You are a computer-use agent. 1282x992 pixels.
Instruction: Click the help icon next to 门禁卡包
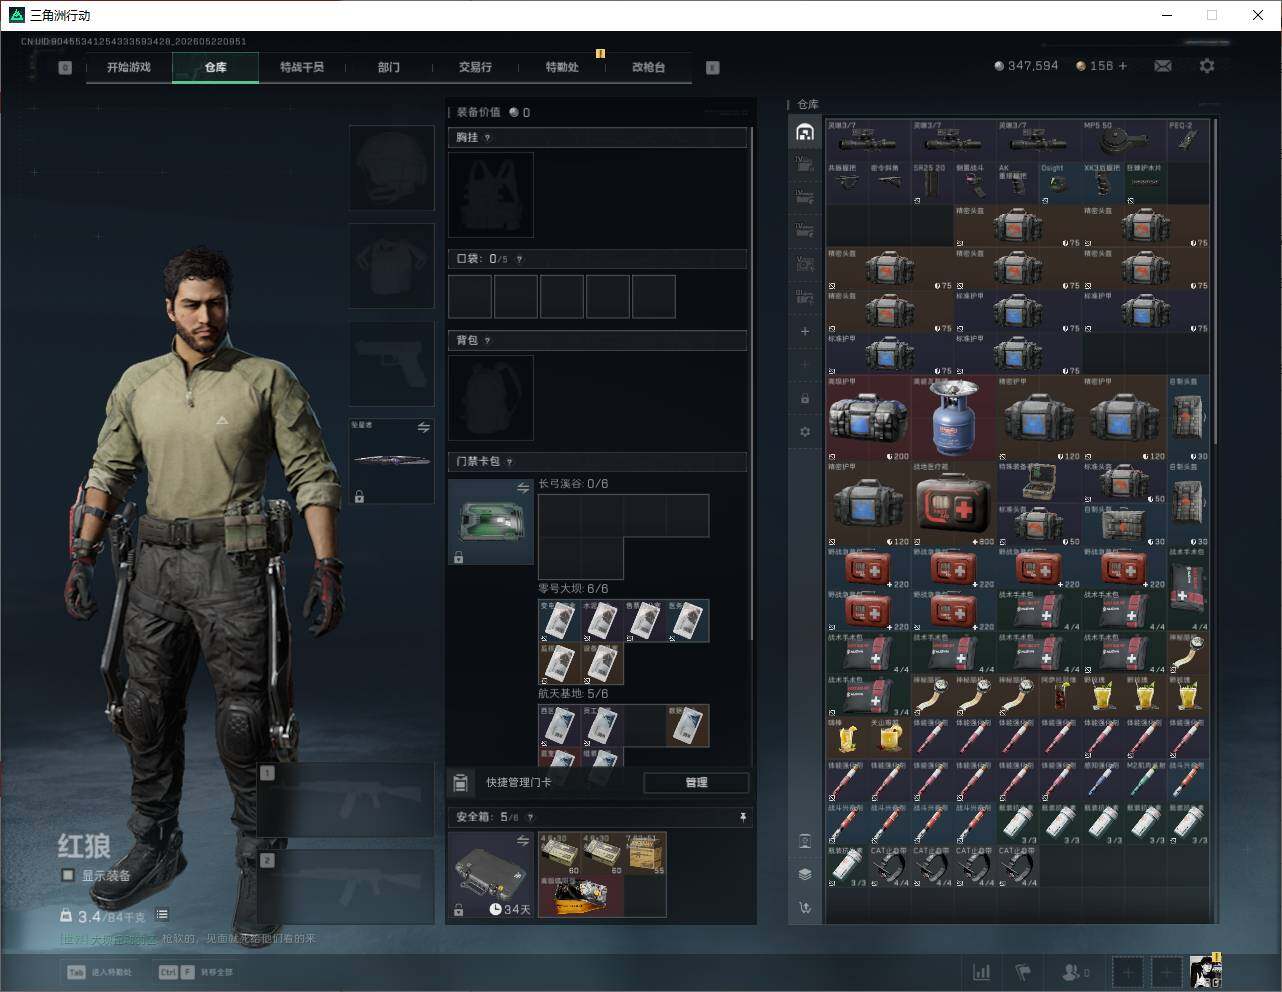510,462
